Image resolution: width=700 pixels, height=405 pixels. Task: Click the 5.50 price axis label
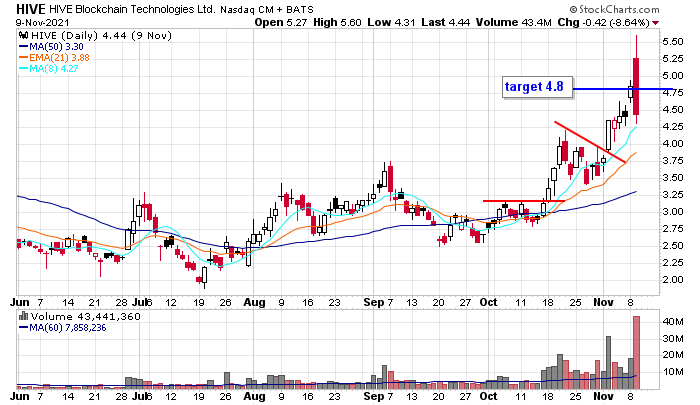(673, 42)
